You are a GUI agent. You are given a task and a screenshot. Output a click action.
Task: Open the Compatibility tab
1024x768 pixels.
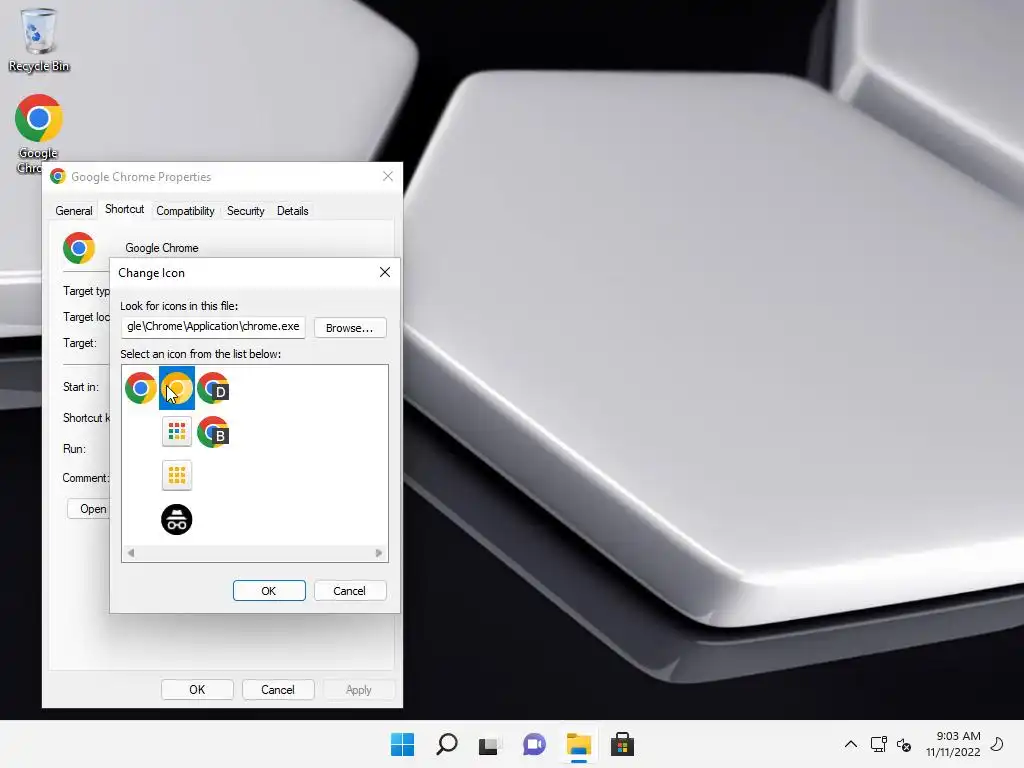coord(185,211)
